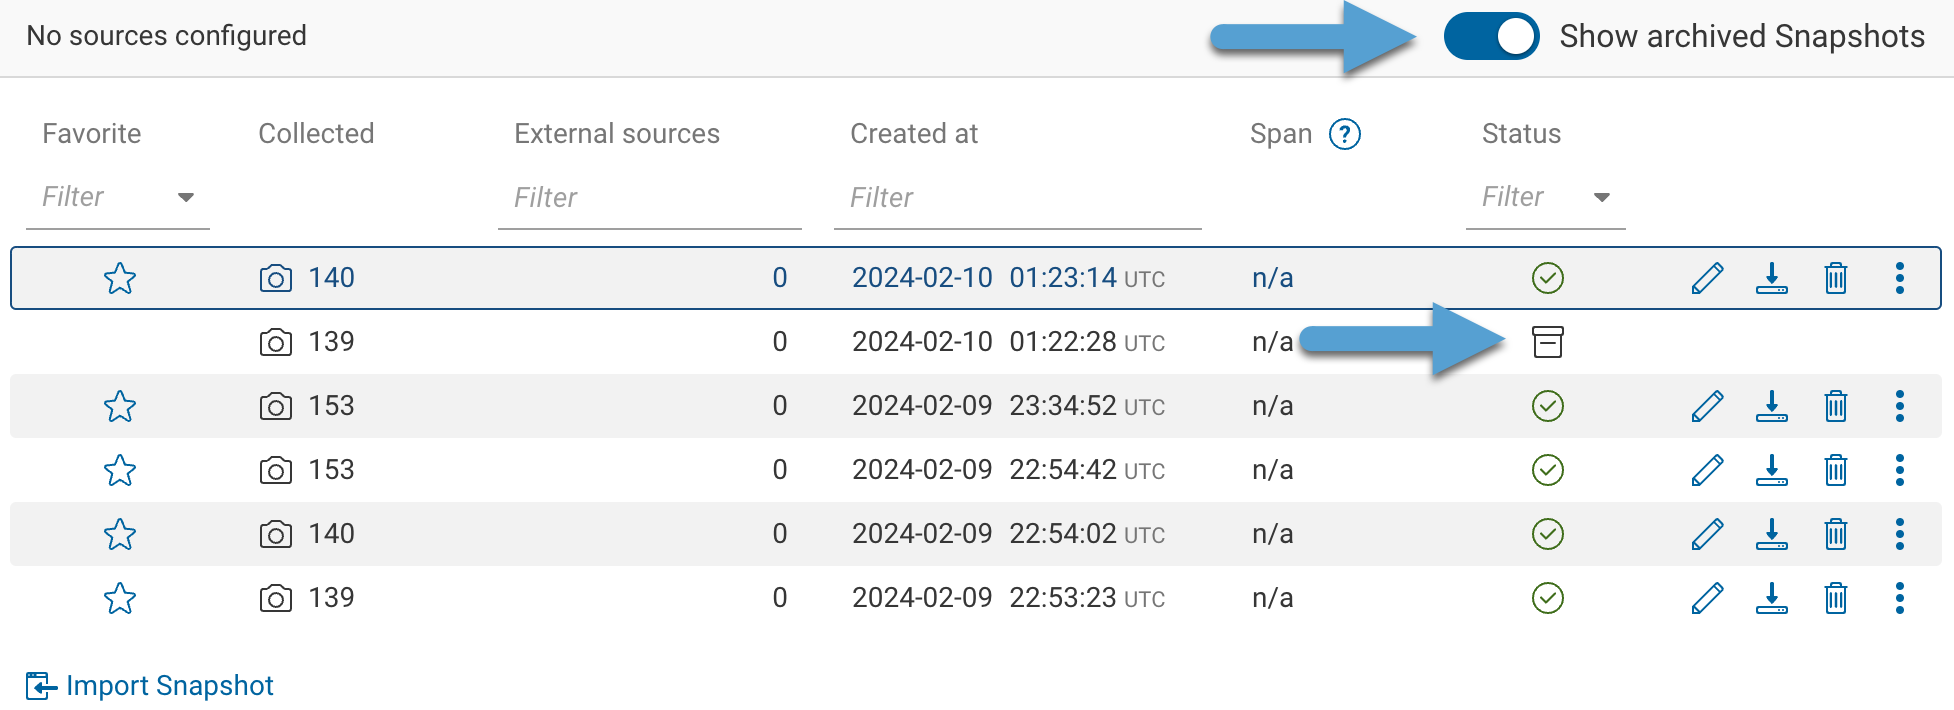Delete the snapshot created at 22:53:23
The width and height of the screenshot is (1954, 710).
pos(1835,598)
